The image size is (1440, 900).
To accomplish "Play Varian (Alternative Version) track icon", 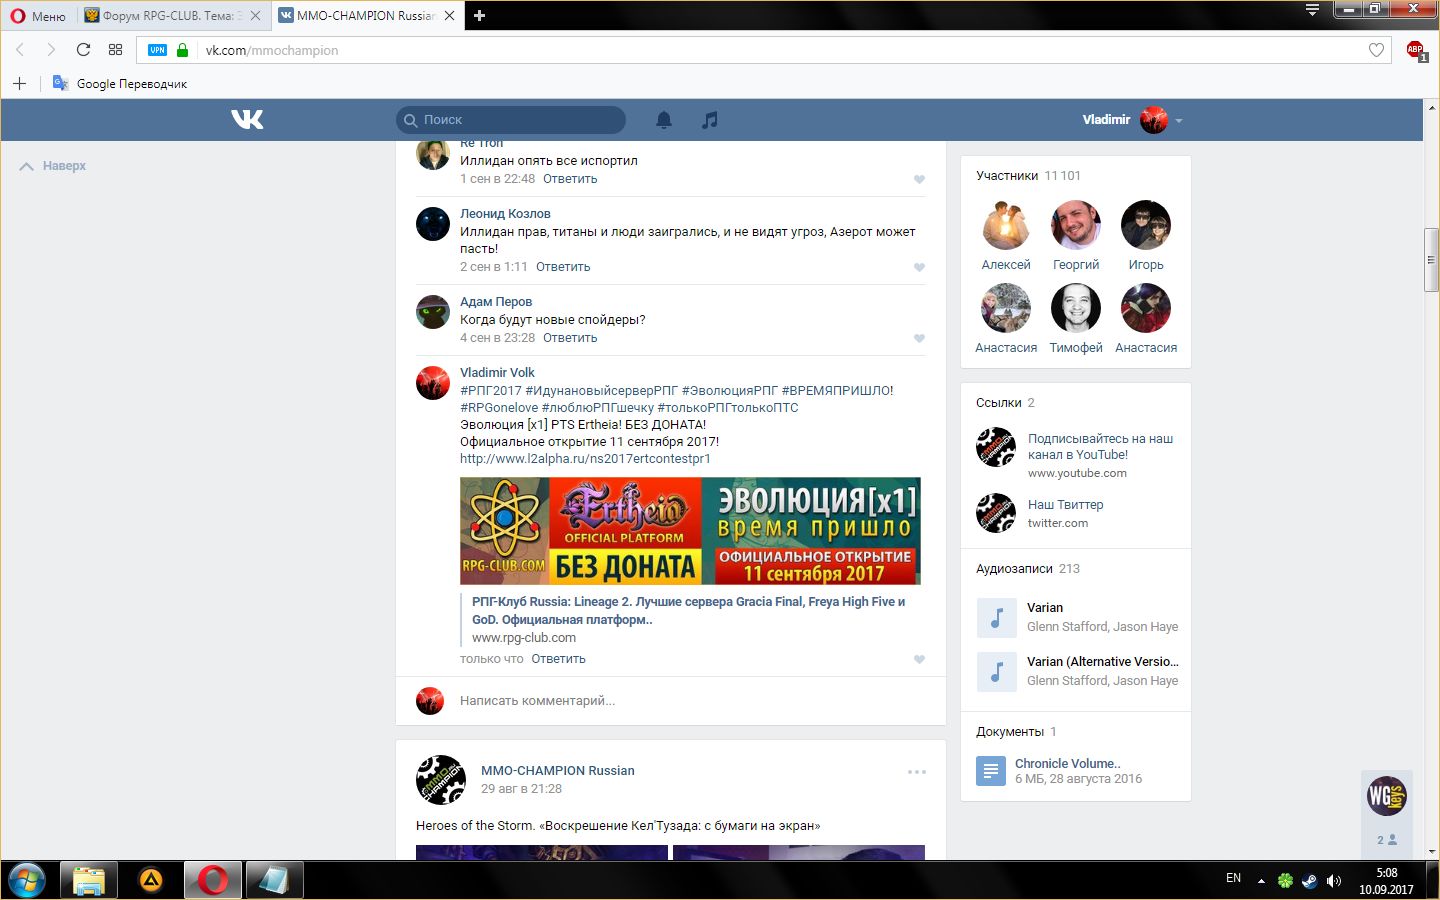I will 996,672.
